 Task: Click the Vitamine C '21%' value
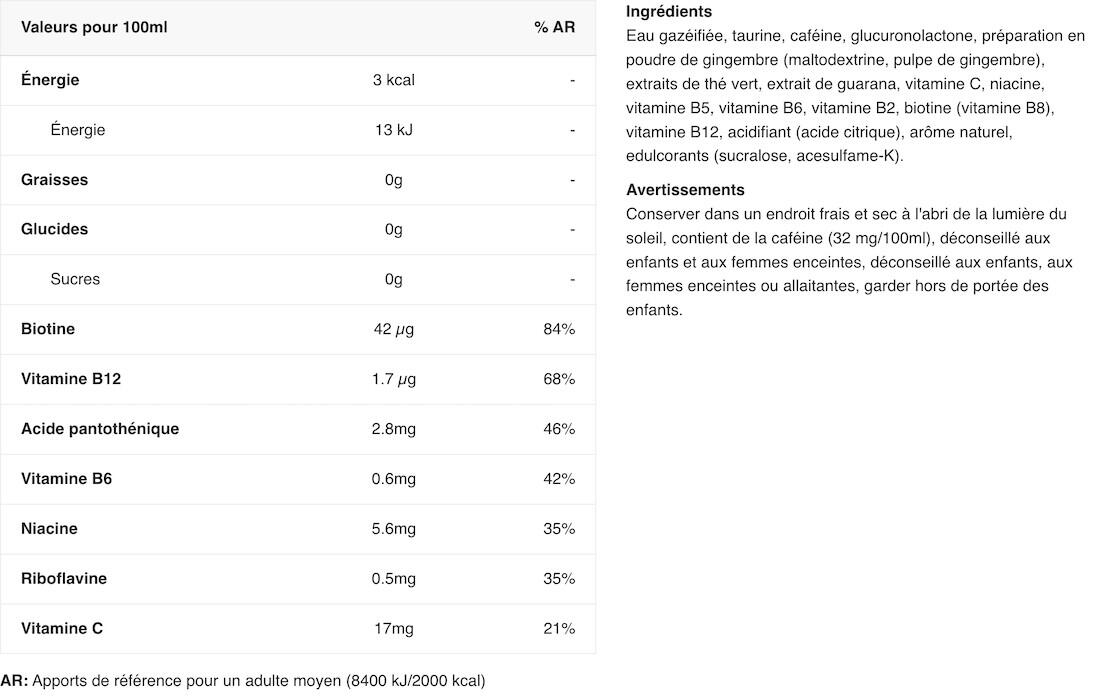(x=559, y=629)
